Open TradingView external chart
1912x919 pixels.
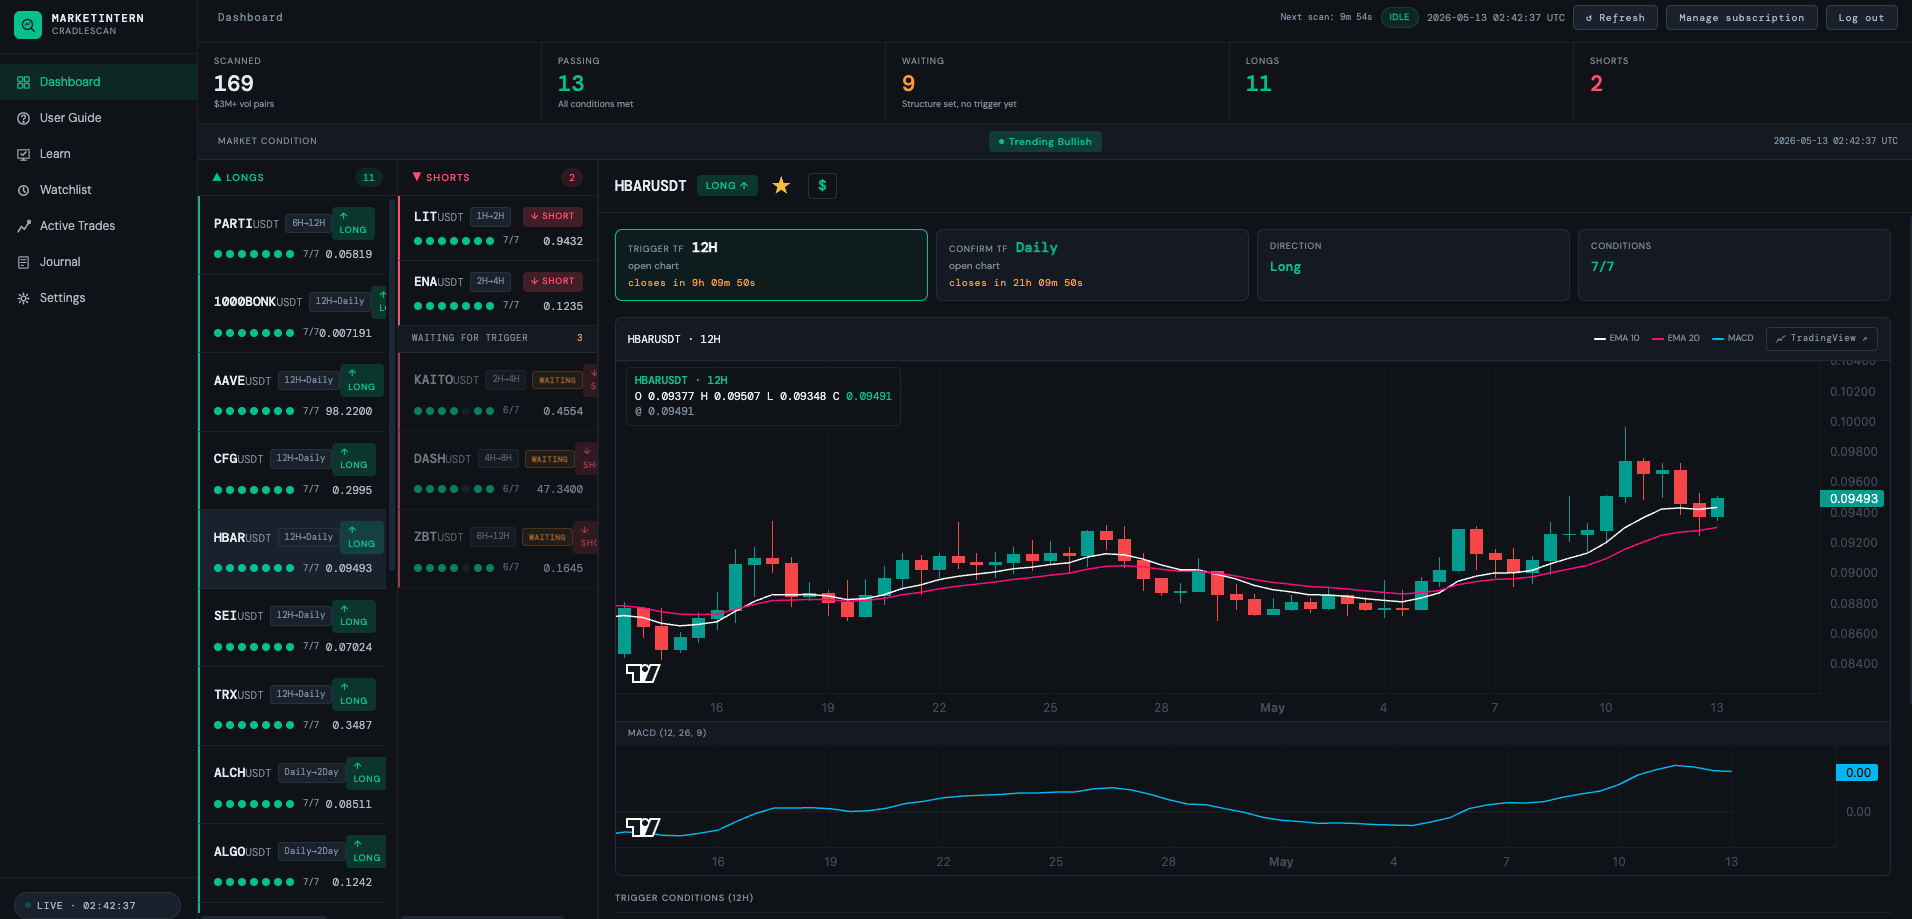[x=1821, y=339]
